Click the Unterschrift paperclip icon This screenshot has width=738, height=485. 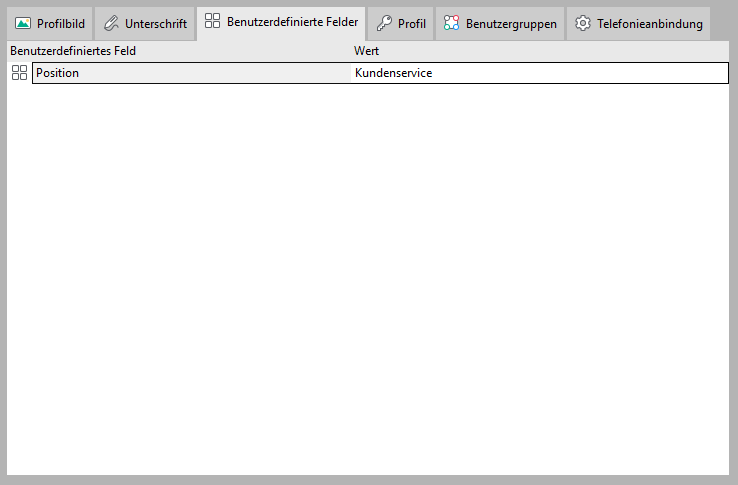pyautogui.click(x=111, y=23)
